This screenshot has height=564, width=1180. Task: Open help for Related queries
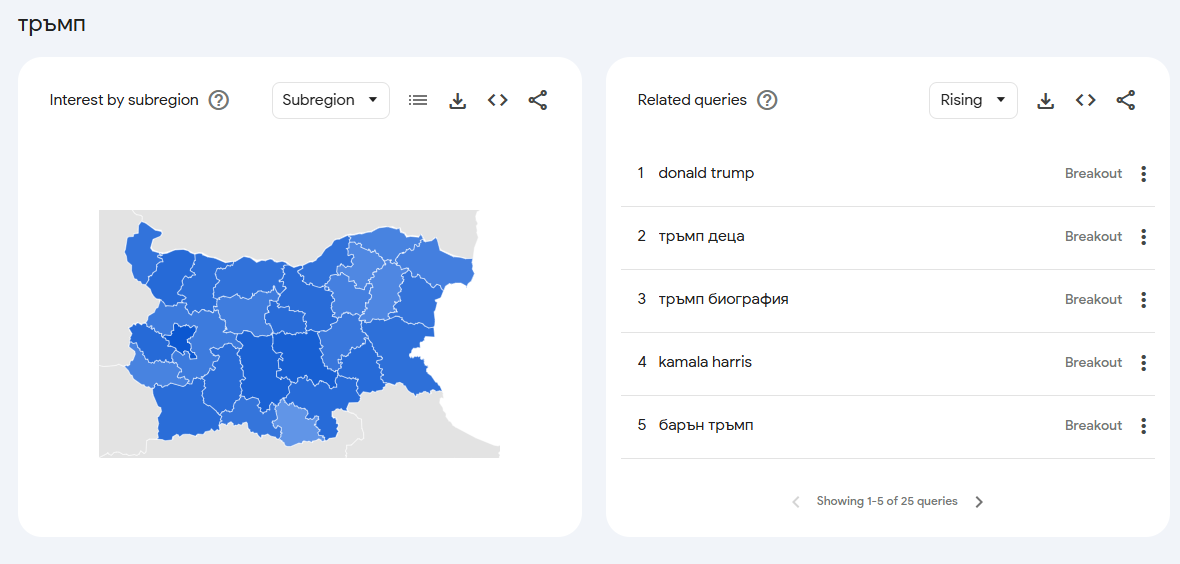[767, 100]
